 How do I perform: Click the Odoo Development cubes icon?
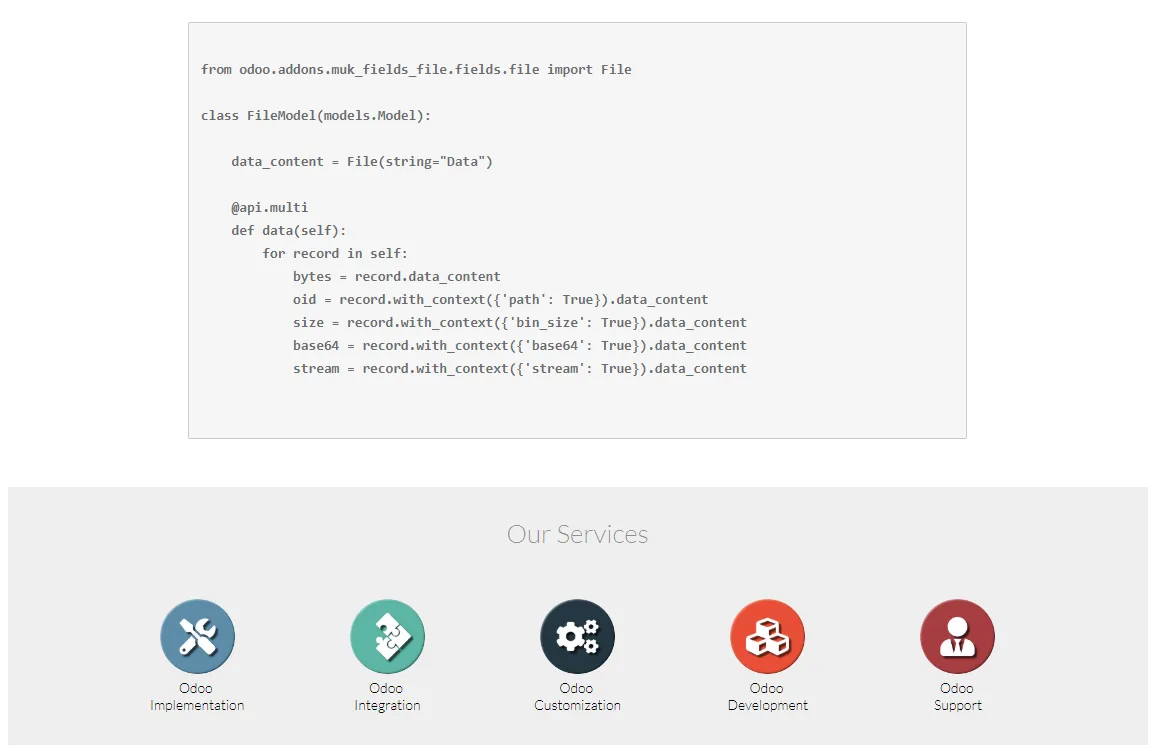(767, 637)
